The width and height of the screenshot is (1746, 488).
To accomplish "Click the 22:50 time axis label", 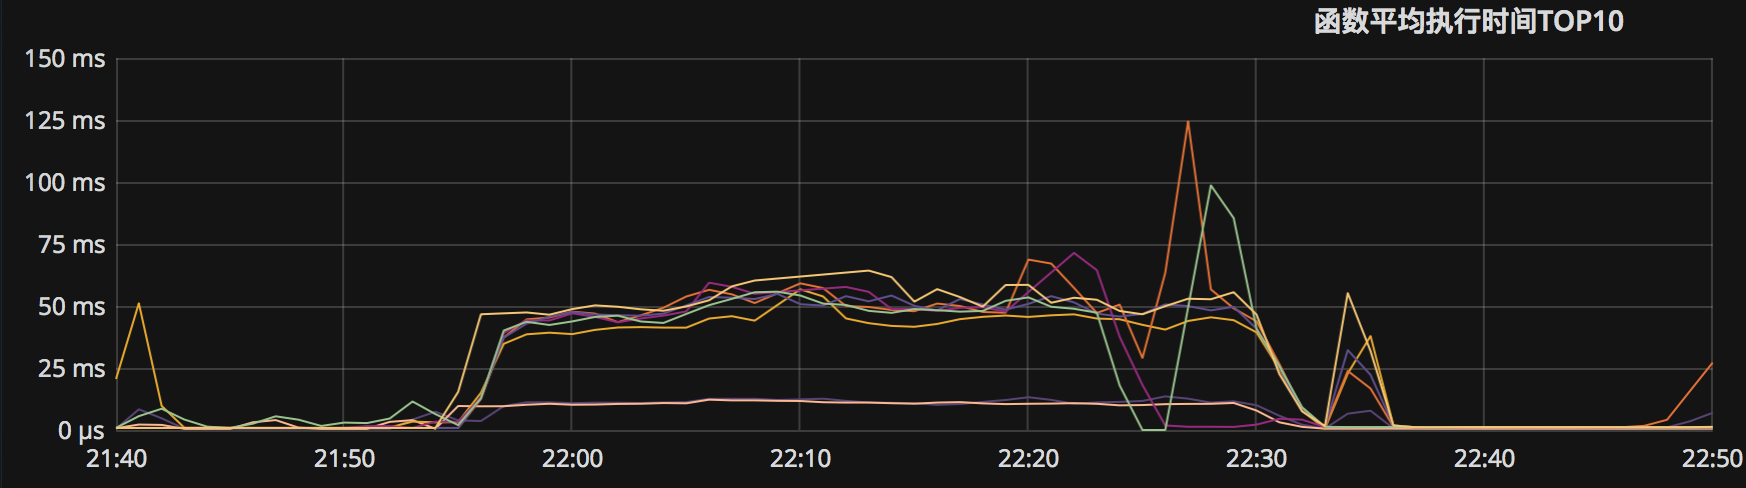I will 1711,459.
